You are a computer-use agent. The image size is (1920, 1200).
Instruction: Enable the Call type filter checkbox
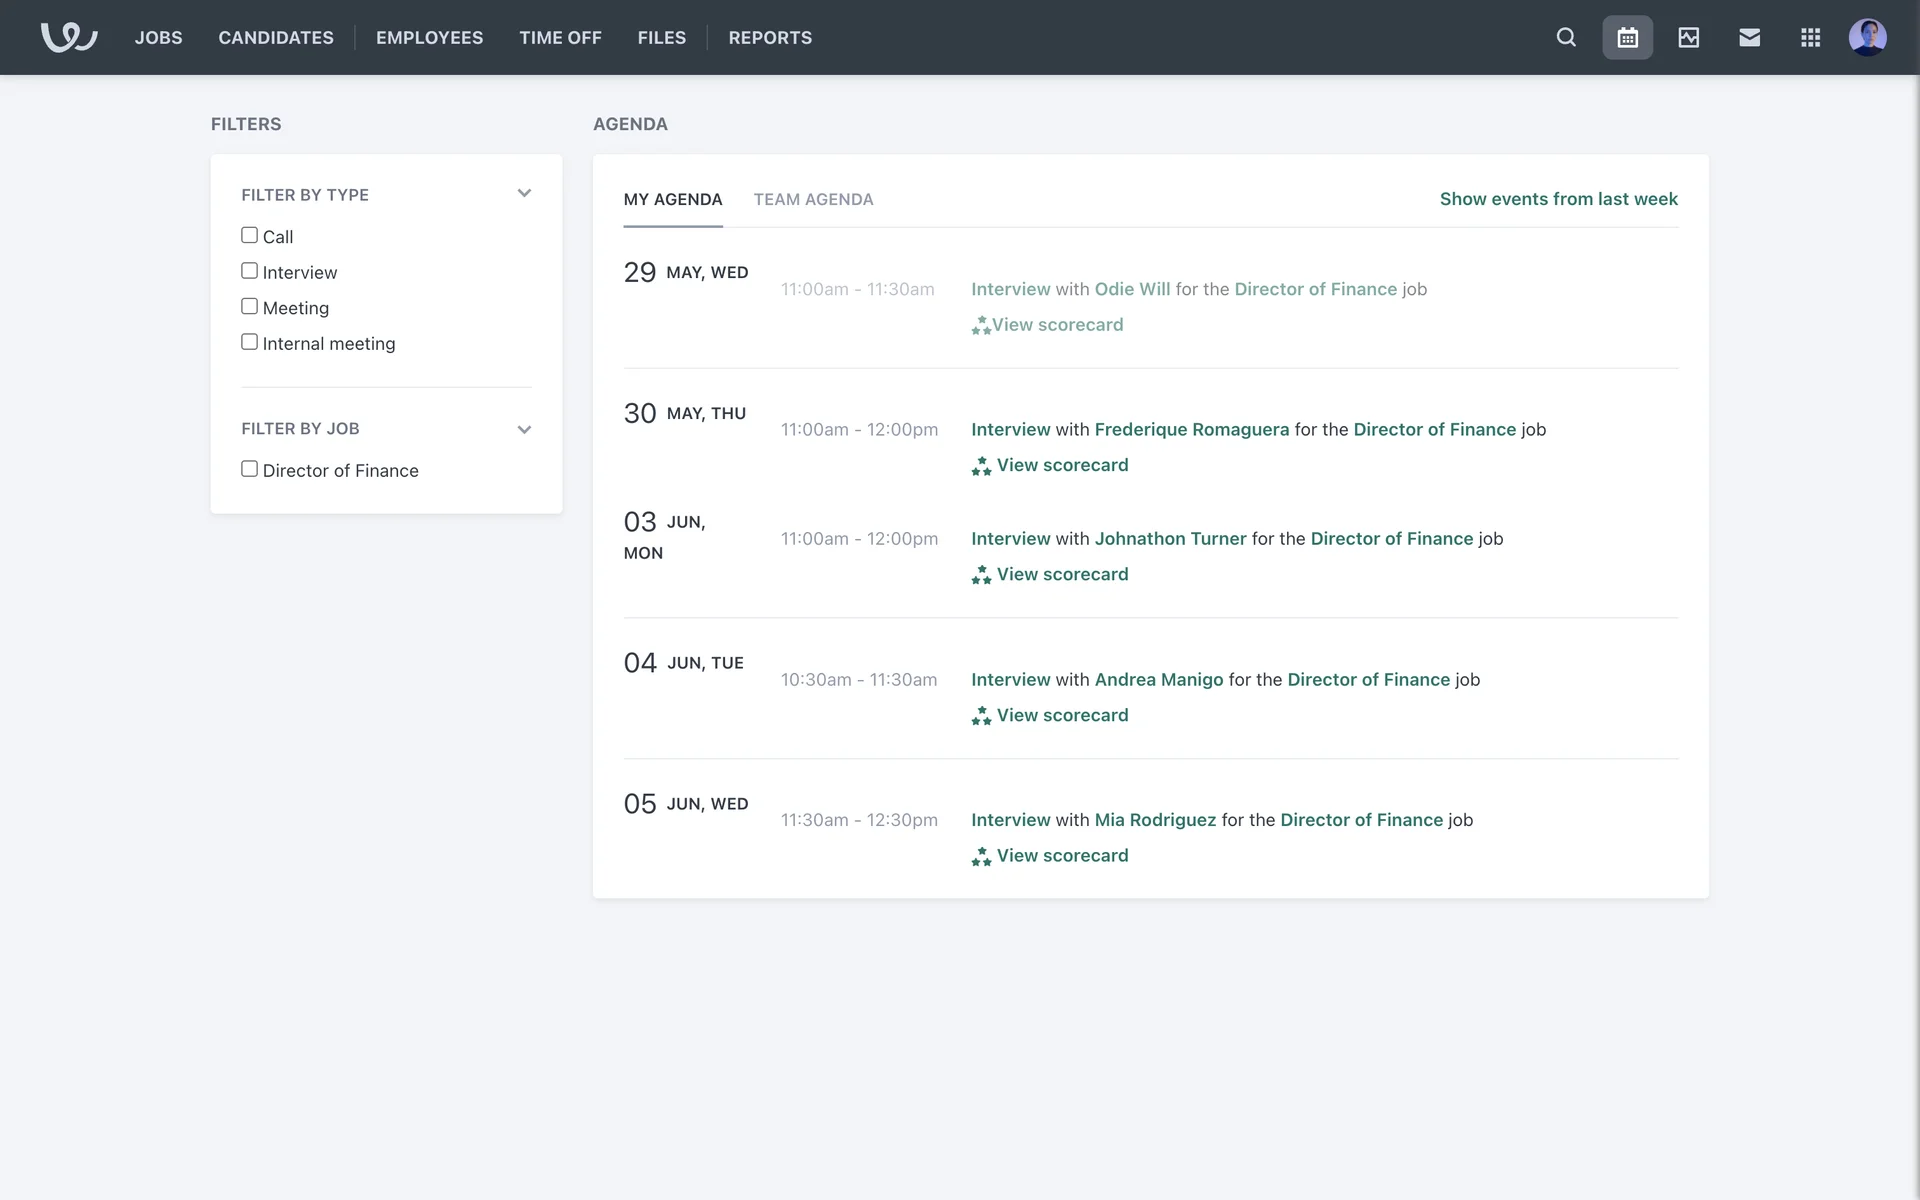coord(249,235)
